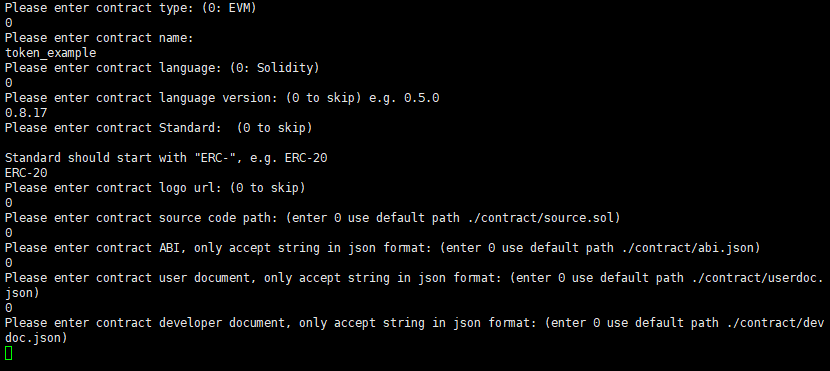The width and height of the screenshot is (830, 371).
Task: Click the 'token_example' contract name text
Action: coord(51,53)
